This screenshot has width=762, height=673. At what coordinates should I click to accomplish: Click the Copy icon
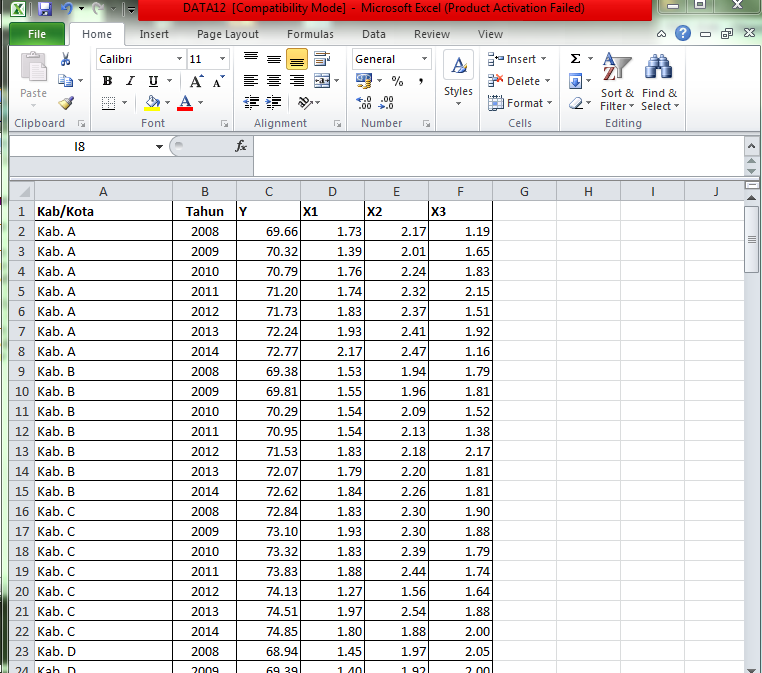pos(65,80)
